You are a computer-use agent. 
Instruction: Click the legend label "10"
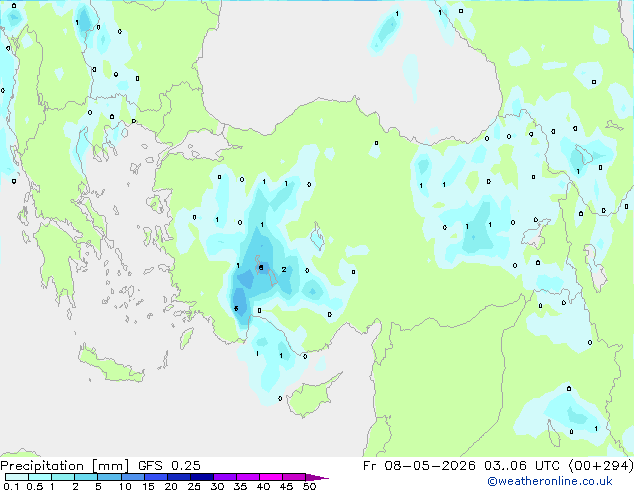pyautogui.click(x=125, y=486)
